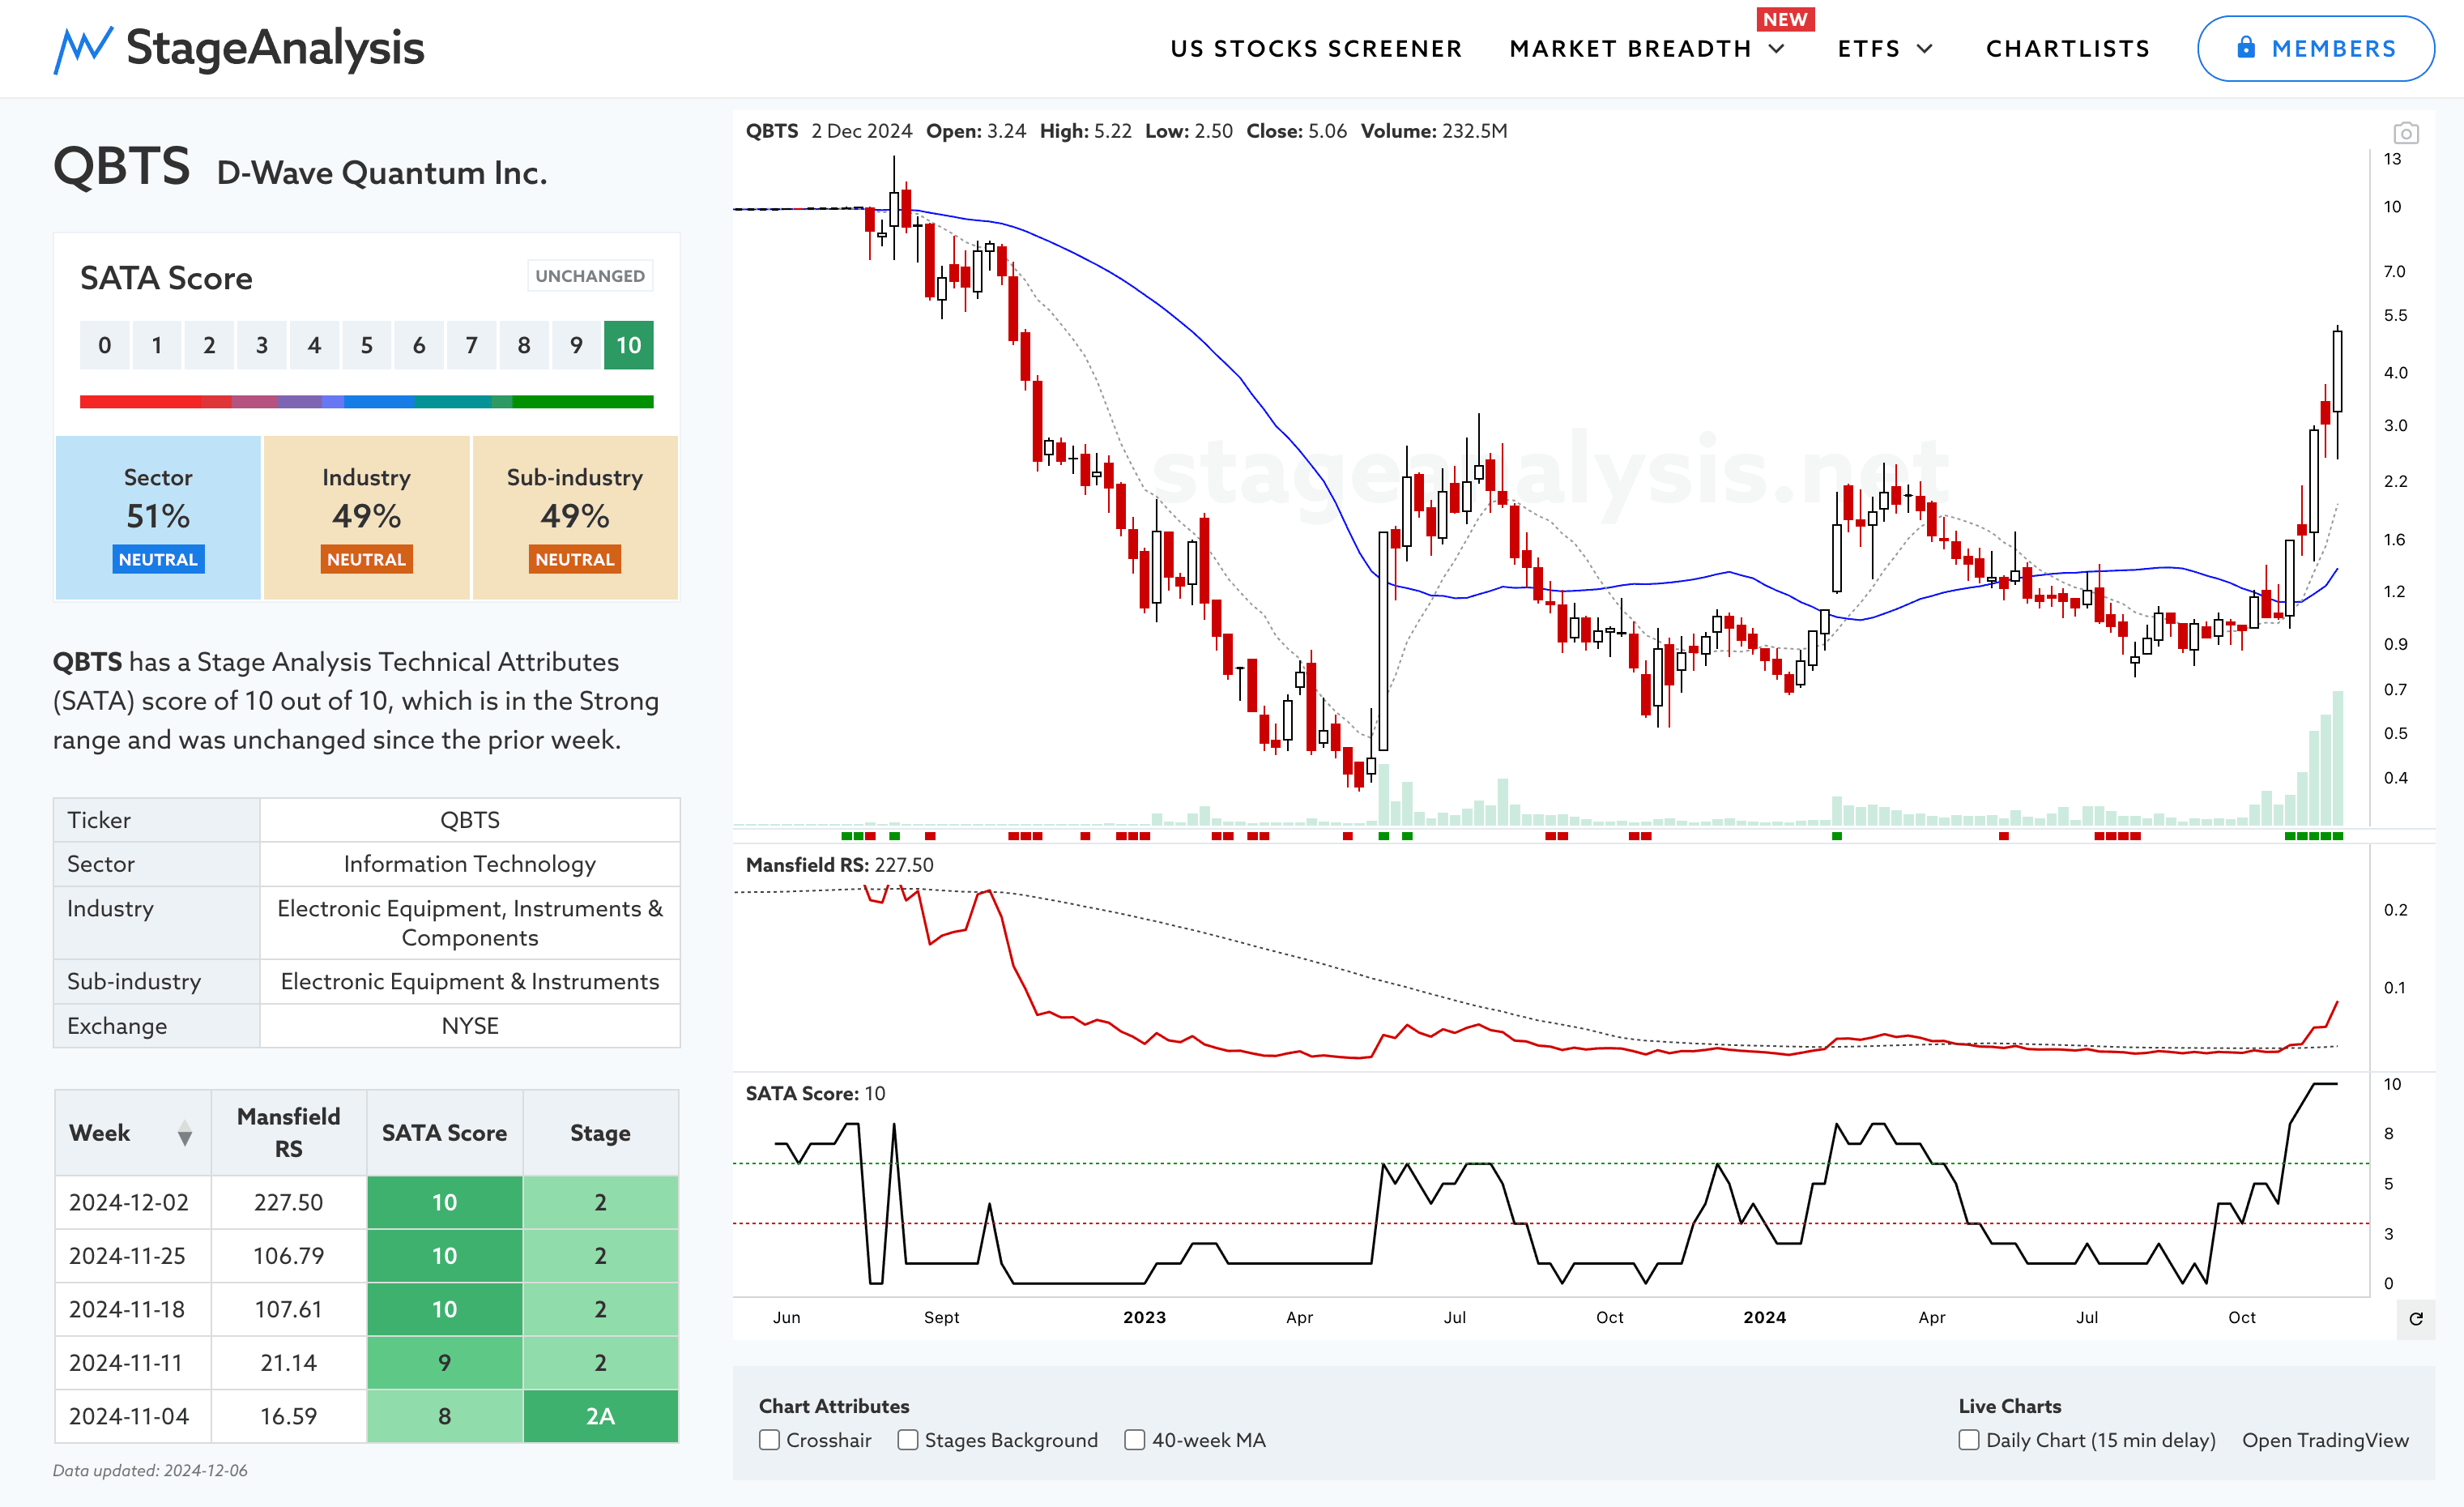This screenshot has width=2464, height=1507.
Task: Open the Chartlists menu item
Action: [2067, 49]
